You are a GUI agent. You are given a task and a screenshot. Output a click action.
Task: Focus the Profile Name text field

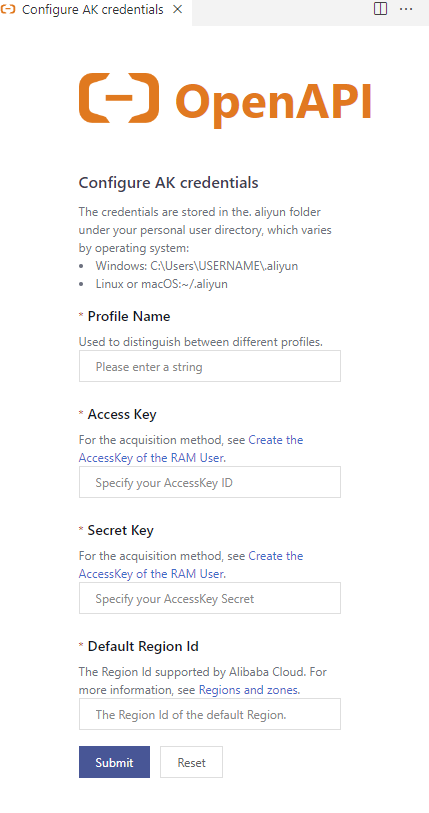point(210,366)
